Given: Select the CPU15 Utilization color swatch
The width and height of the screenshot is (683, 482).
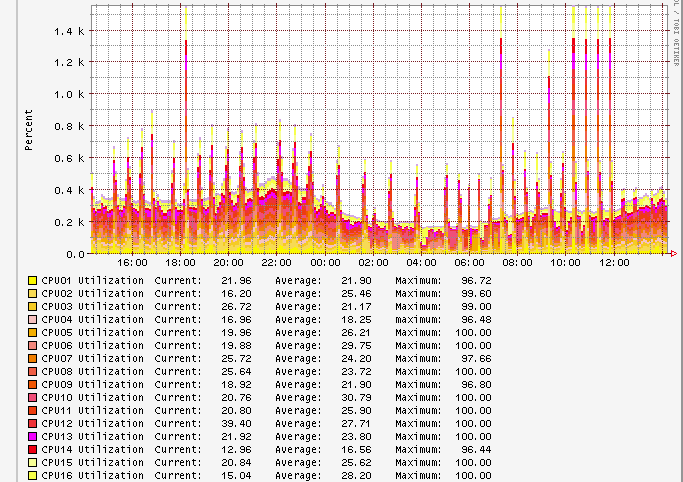Looking at the screenshot, I should click(32, 463).
